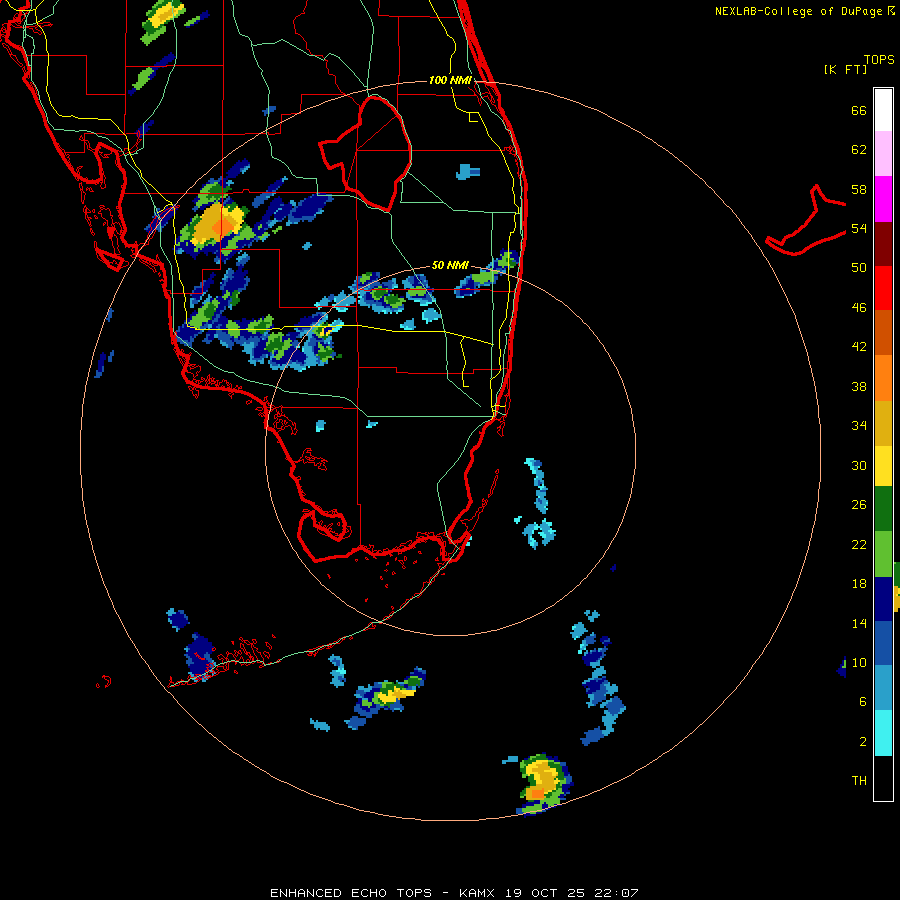Click the 58 legend value
The width and height of the screenshot is (900, 900).
pos(859,189)
